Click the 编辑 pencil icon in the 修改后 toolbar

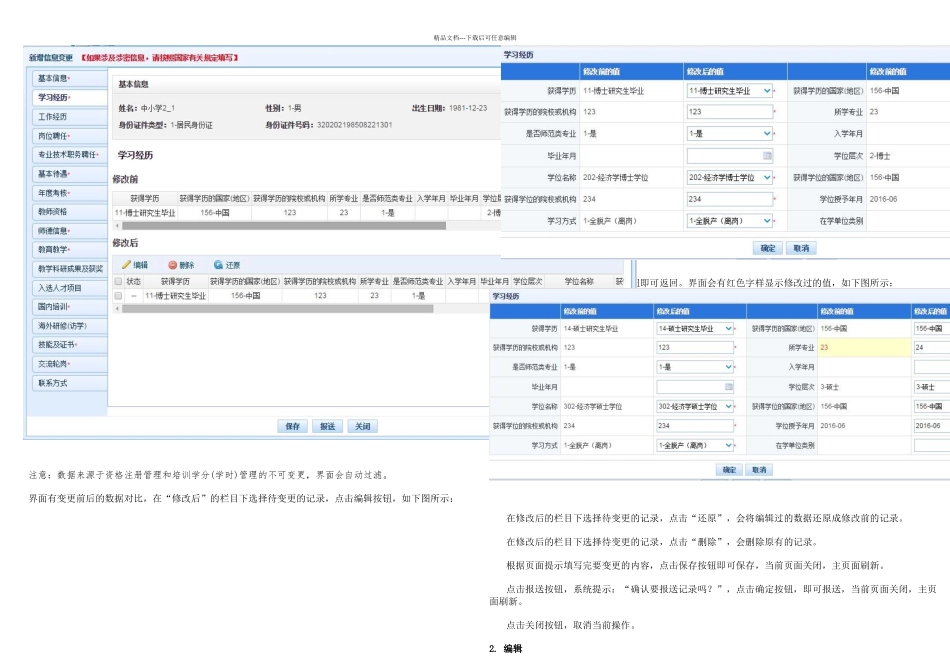[127, 265]
